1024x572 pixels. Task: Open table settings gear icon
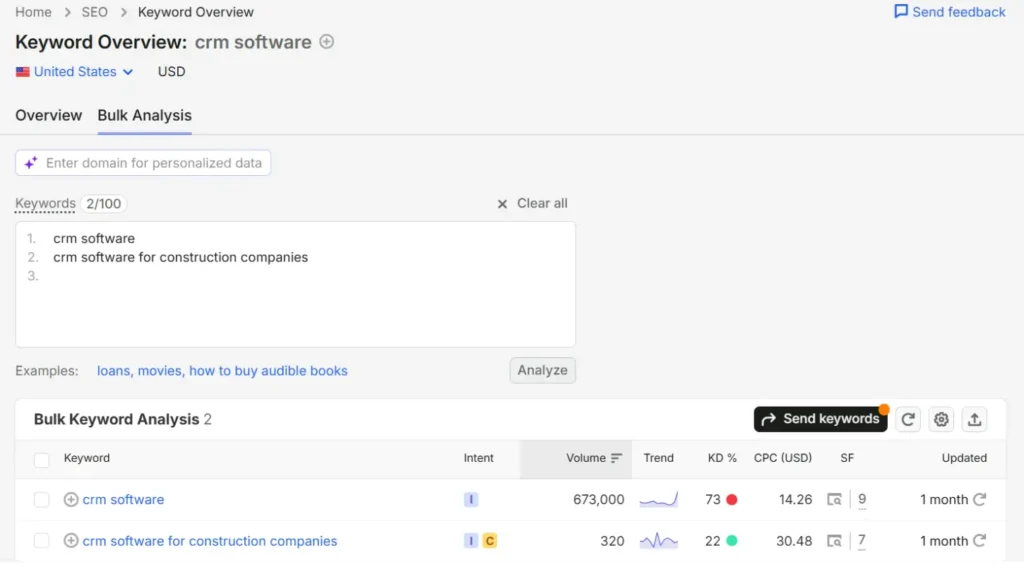pyautogui.click(x=941, y=419)
